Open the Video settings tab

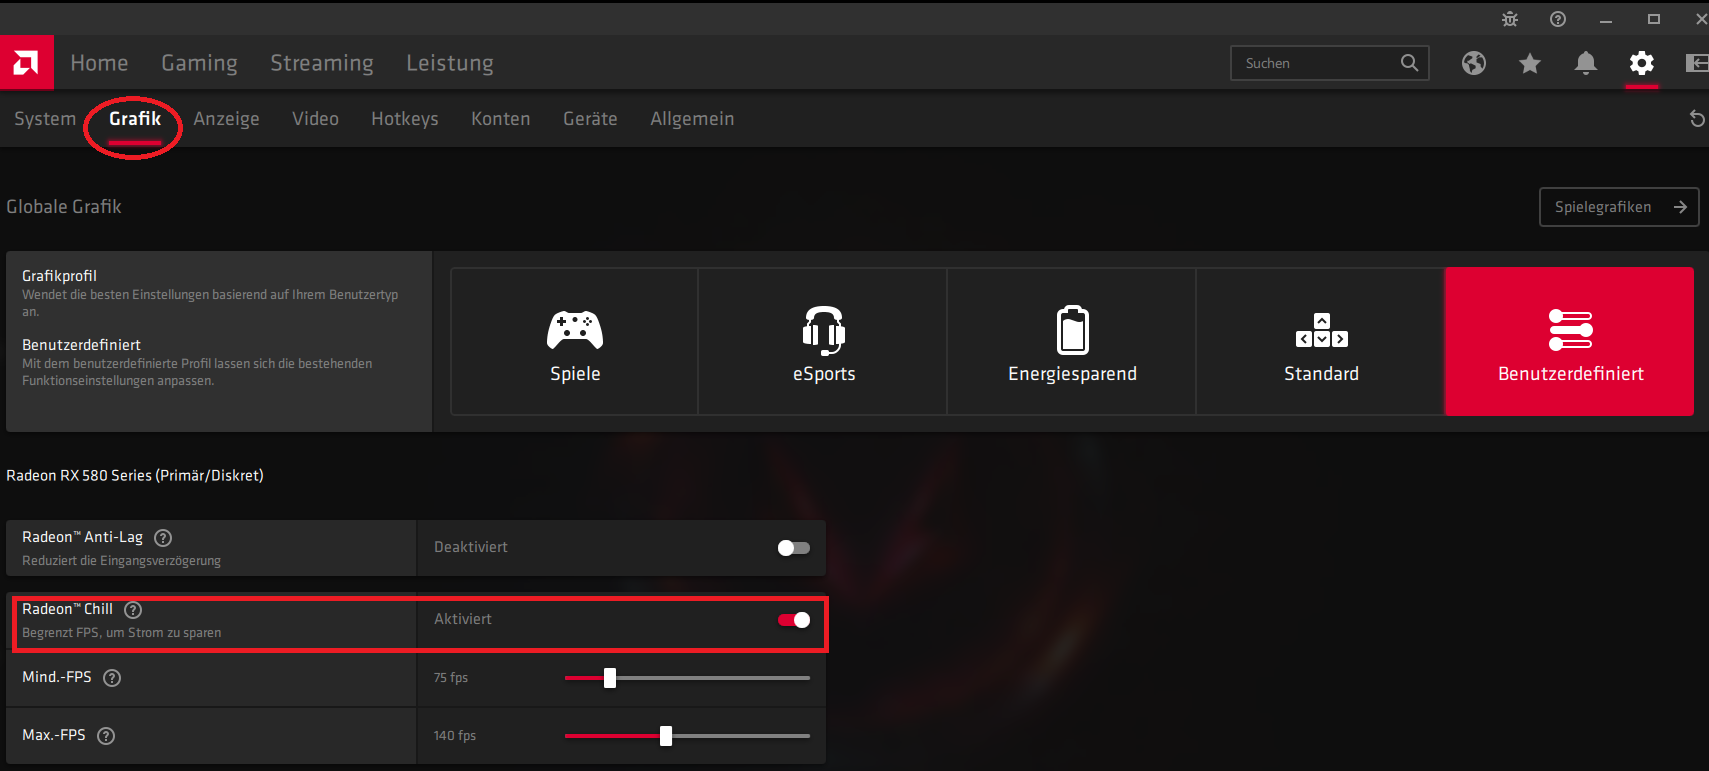pos(315,119)
